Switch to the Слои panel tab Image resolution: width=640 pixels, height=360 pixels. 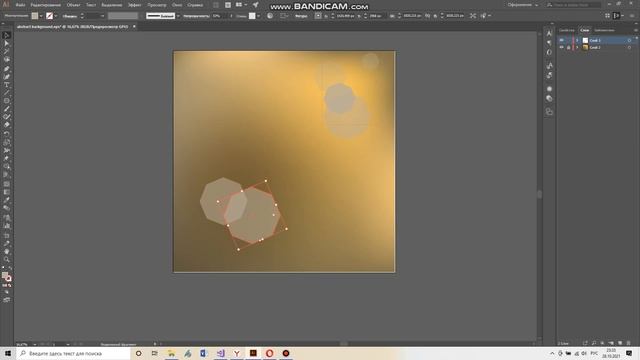(584, 30)
